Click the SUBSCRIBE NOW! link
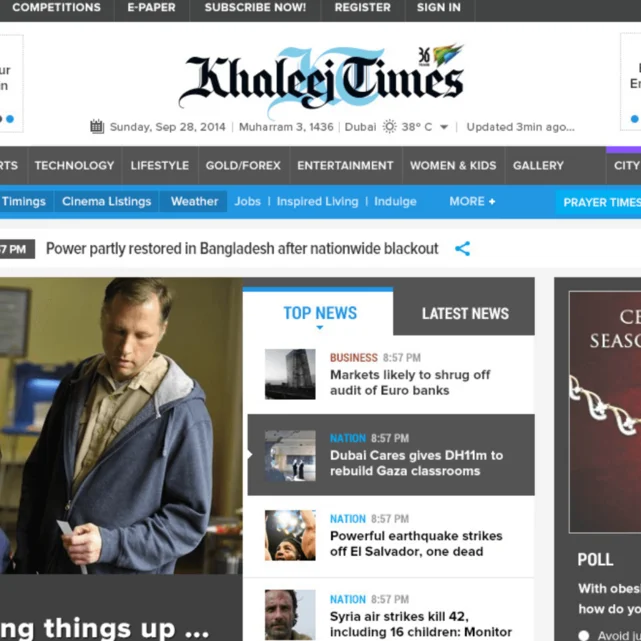641x641 pixels. tap(255, 7)
